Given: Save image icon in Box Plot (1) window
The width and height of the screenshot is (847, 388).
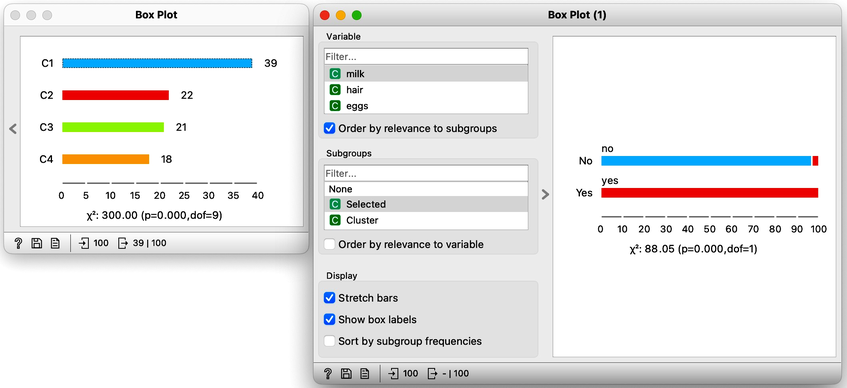Looking at the screenshot, I should pyautogui.click(x=346, y=373).
